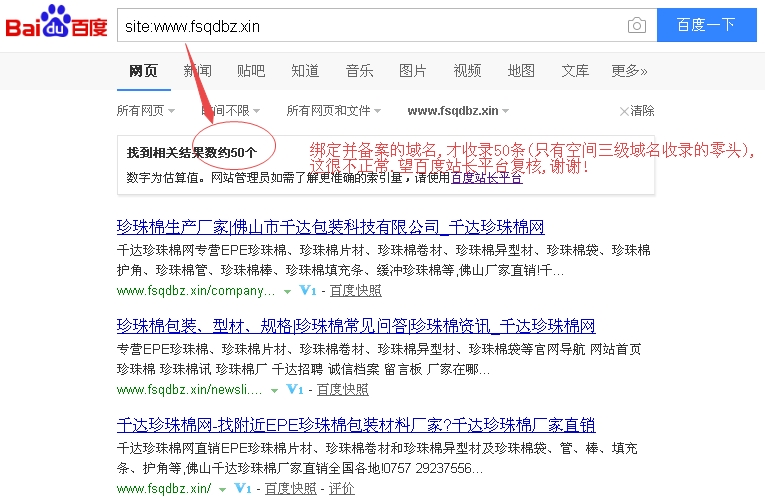Switch to 新闻 tab
The image size is (765, 503).
(198, 71)
